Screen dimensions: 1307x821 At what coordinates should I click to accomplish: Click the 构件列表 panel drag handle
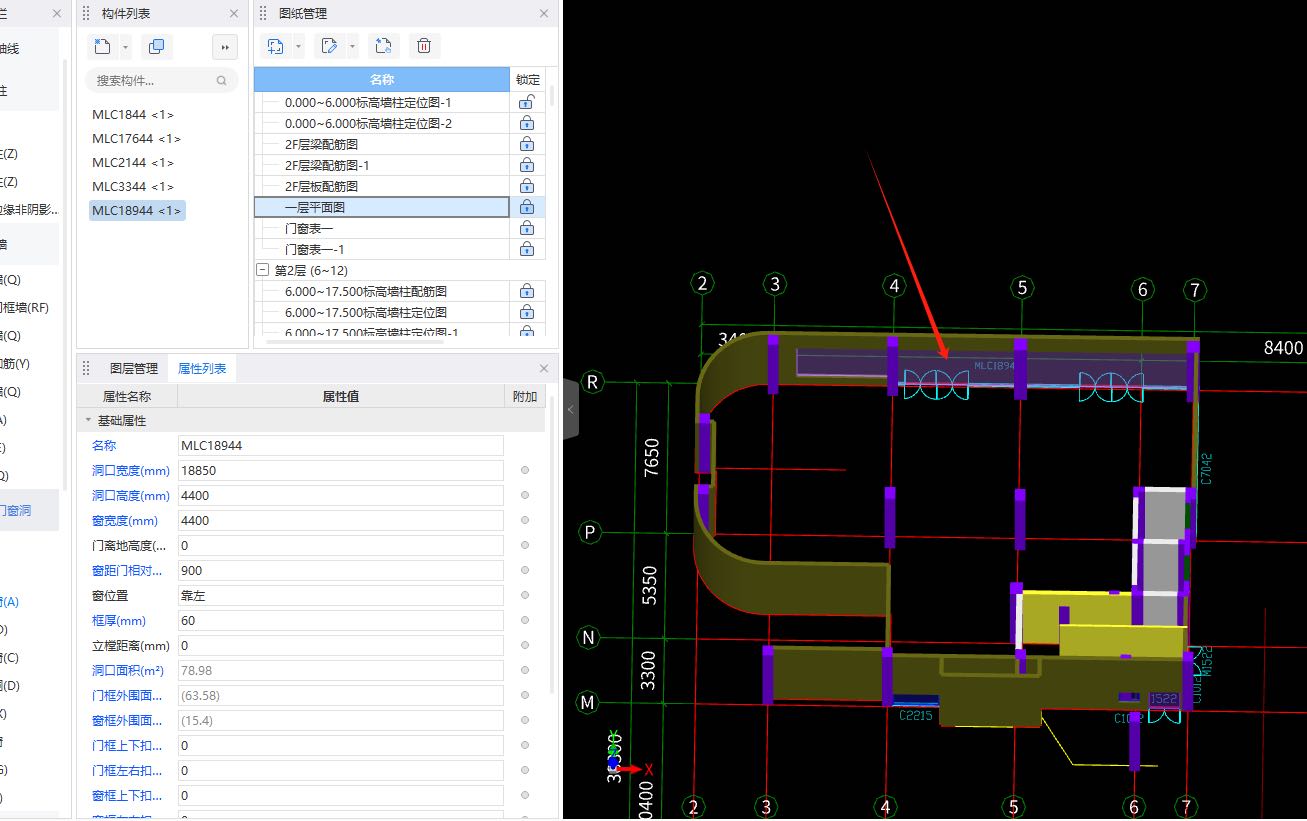point(86,13)
